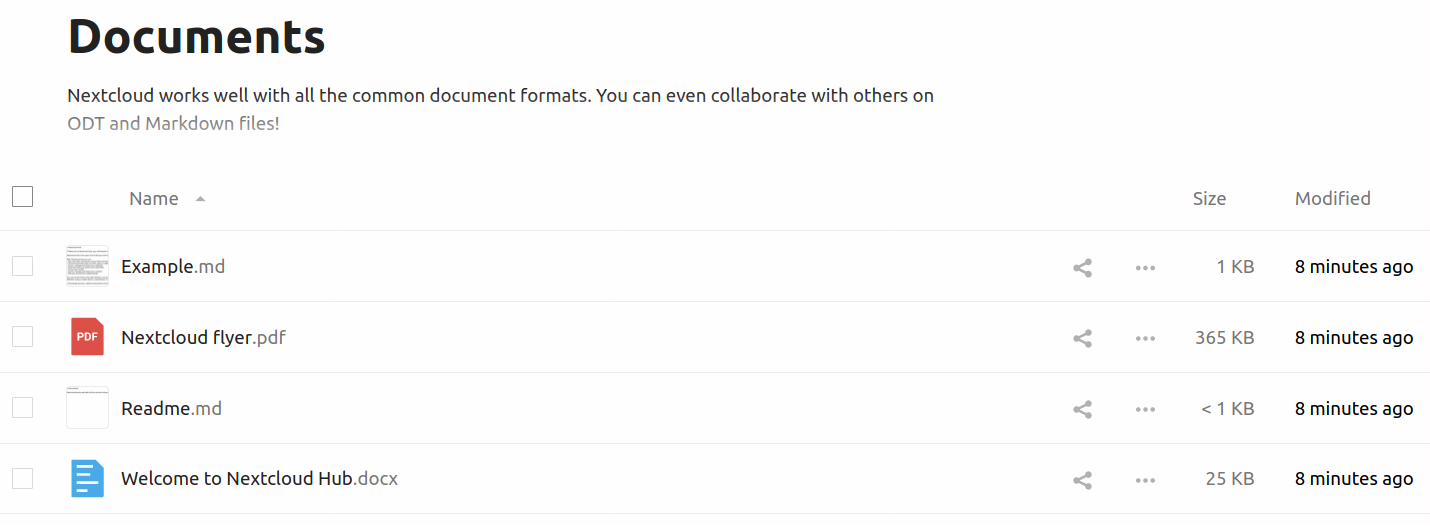Click the Readme.md preview thumbnail
This screenshot has width=1430, height=526.
click(x=87, y=408)
